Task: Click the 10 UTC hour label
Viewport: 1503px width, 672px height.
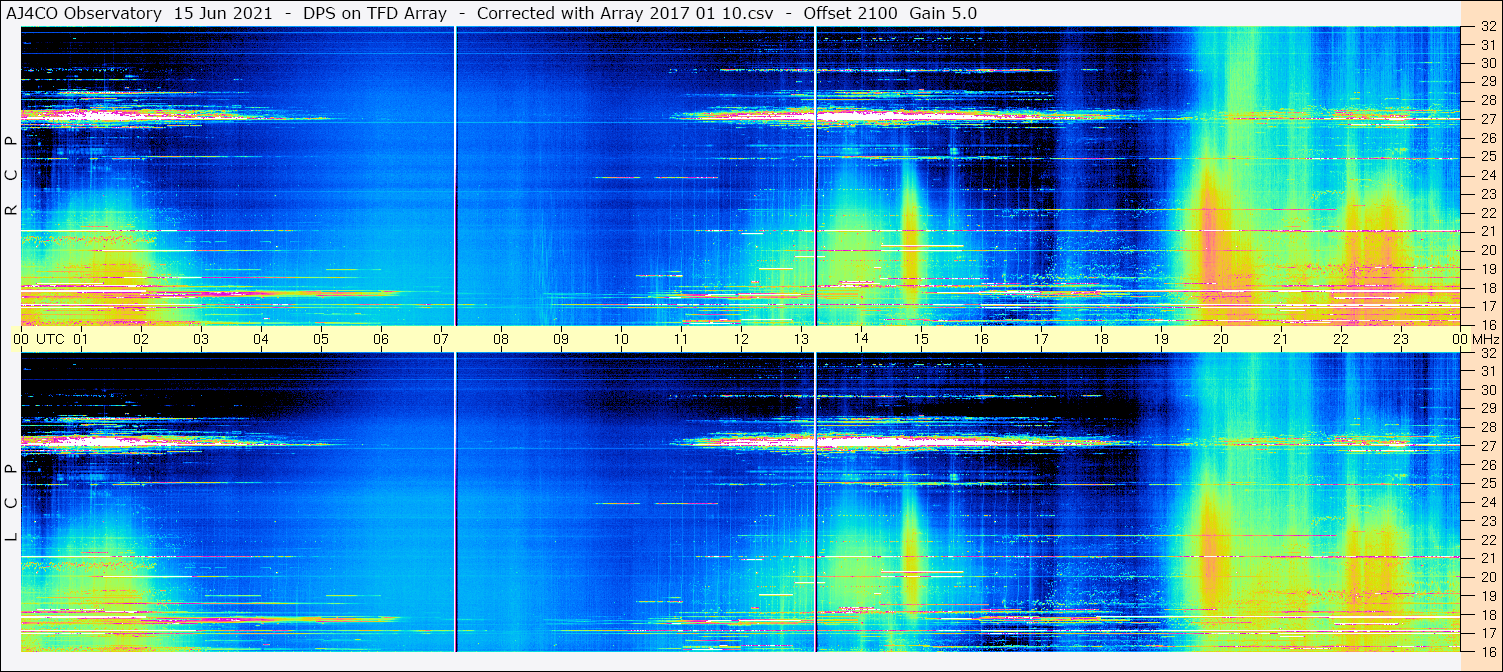Action: click(x=621, y=339)
